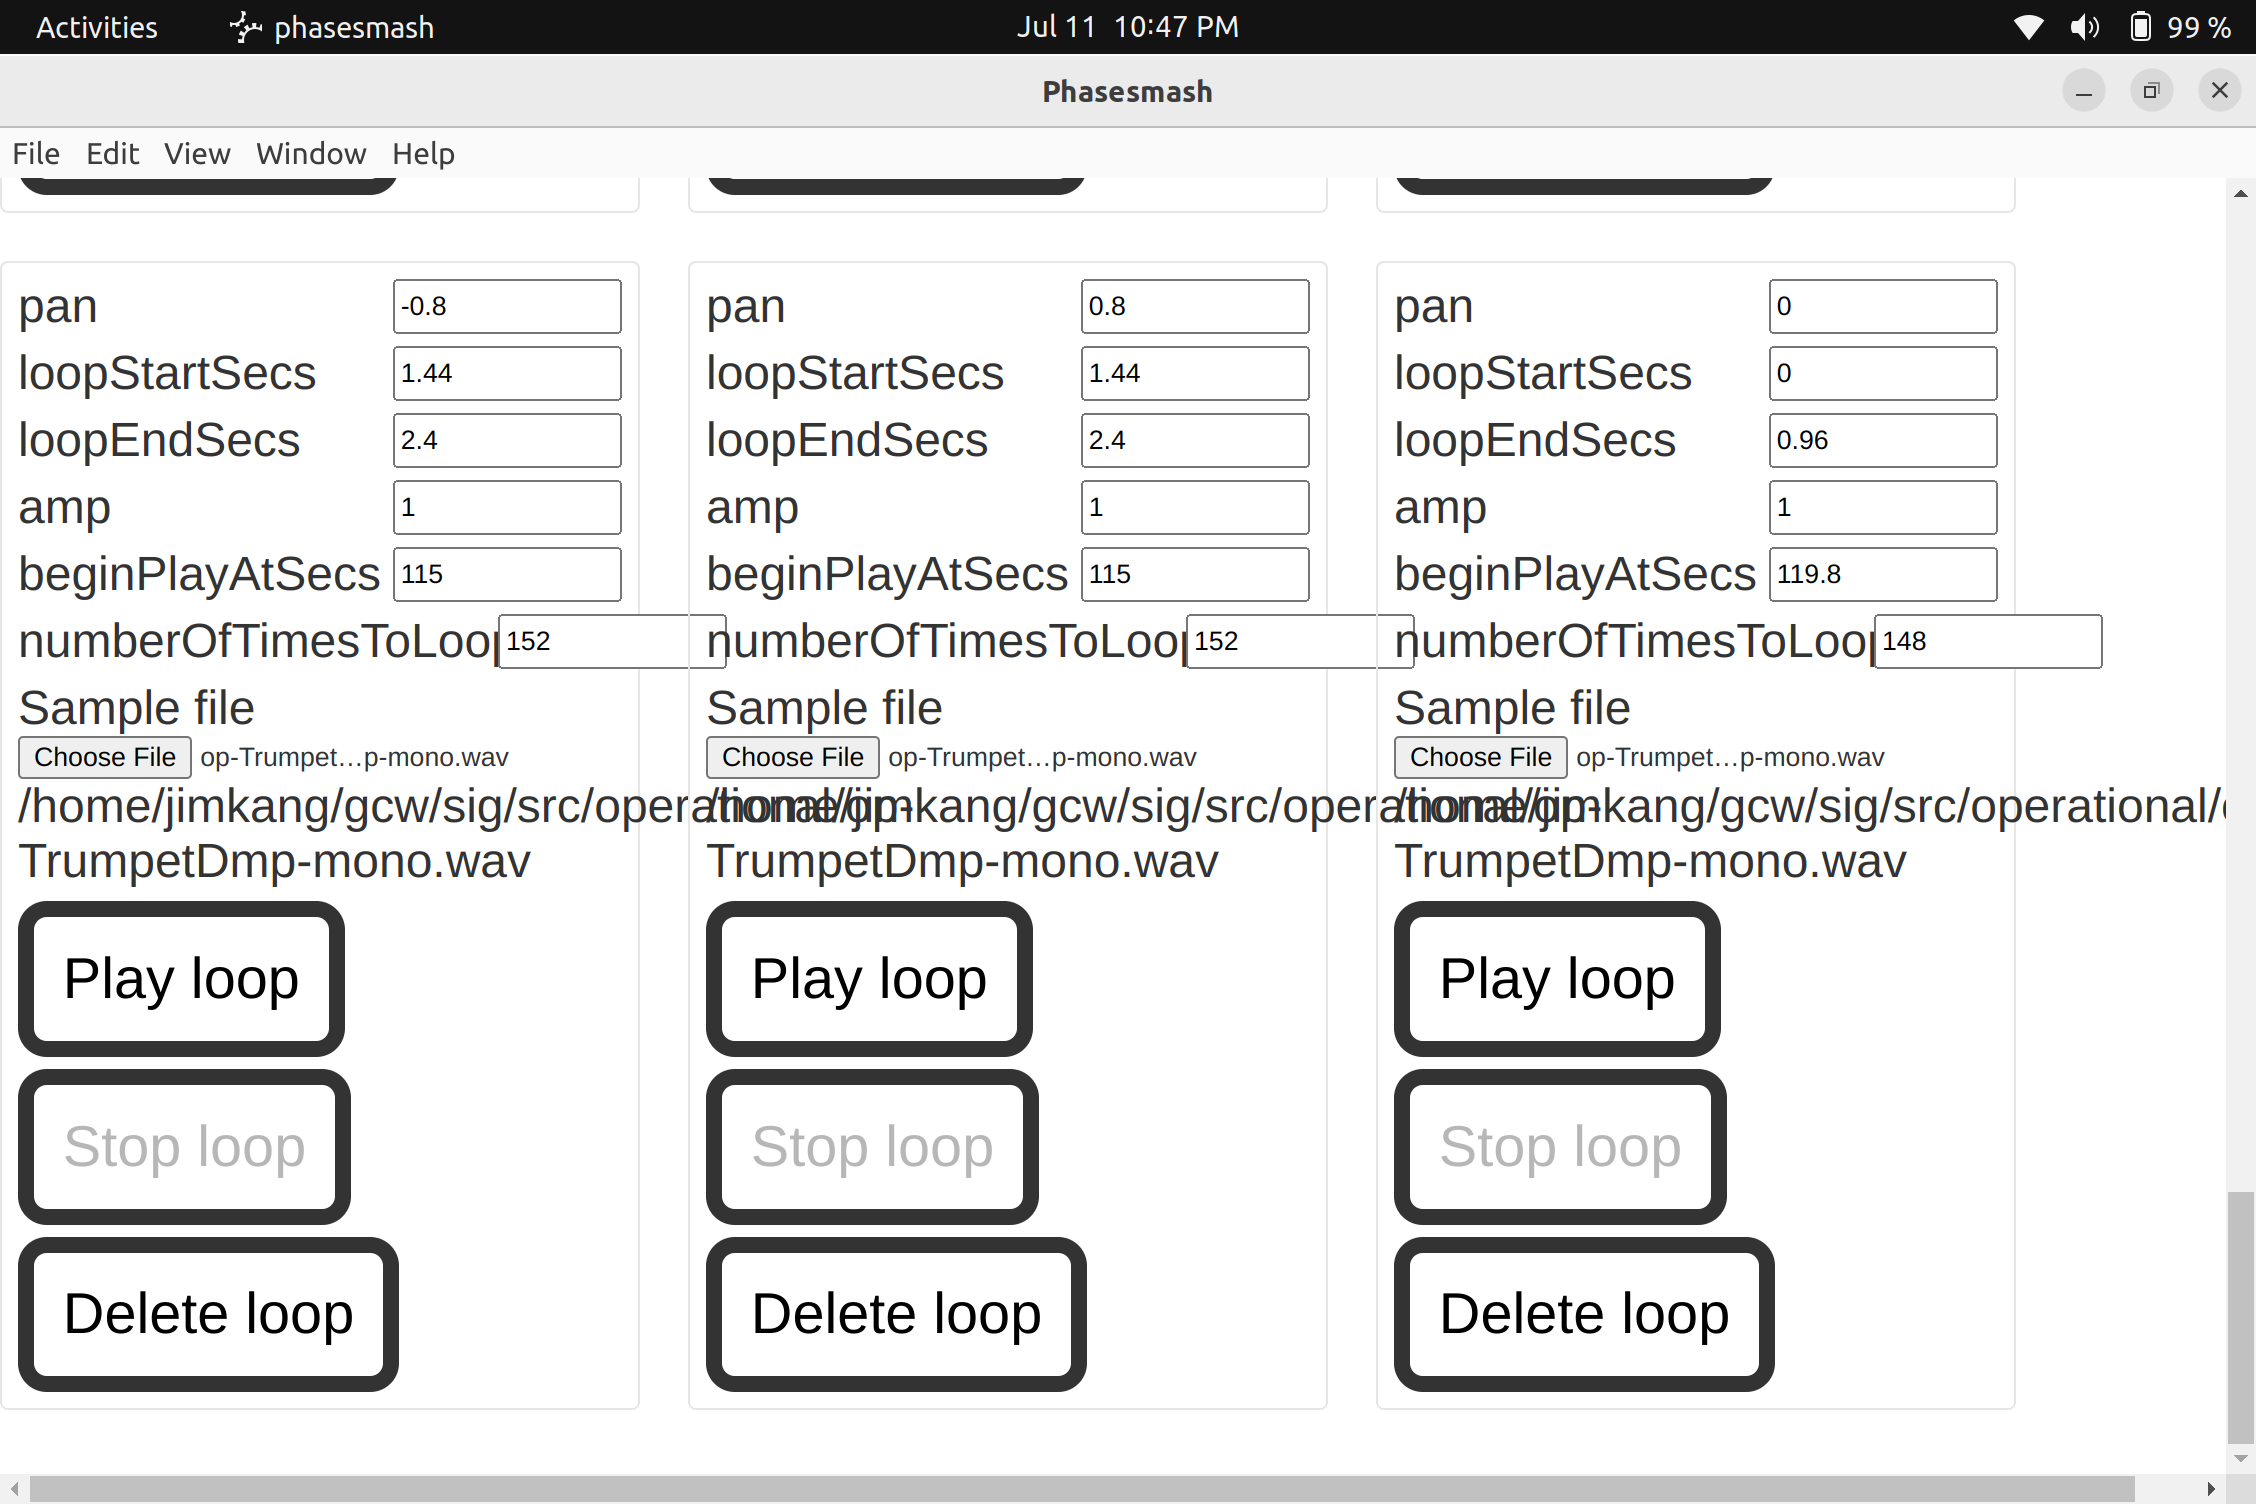This screenshot has height=1504, width=2256.
Task: Open the Wi-Fi network status icon
Action: (x=2028, y=27)
